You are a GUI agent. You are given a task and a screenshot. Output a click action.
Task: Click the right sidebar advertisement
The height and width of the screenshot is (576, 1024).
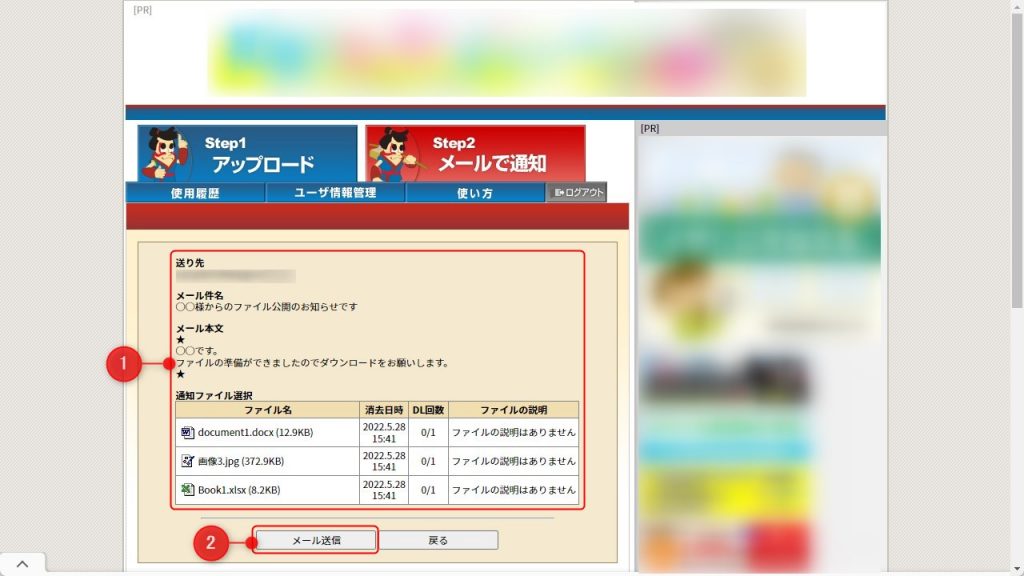point(760,353)
